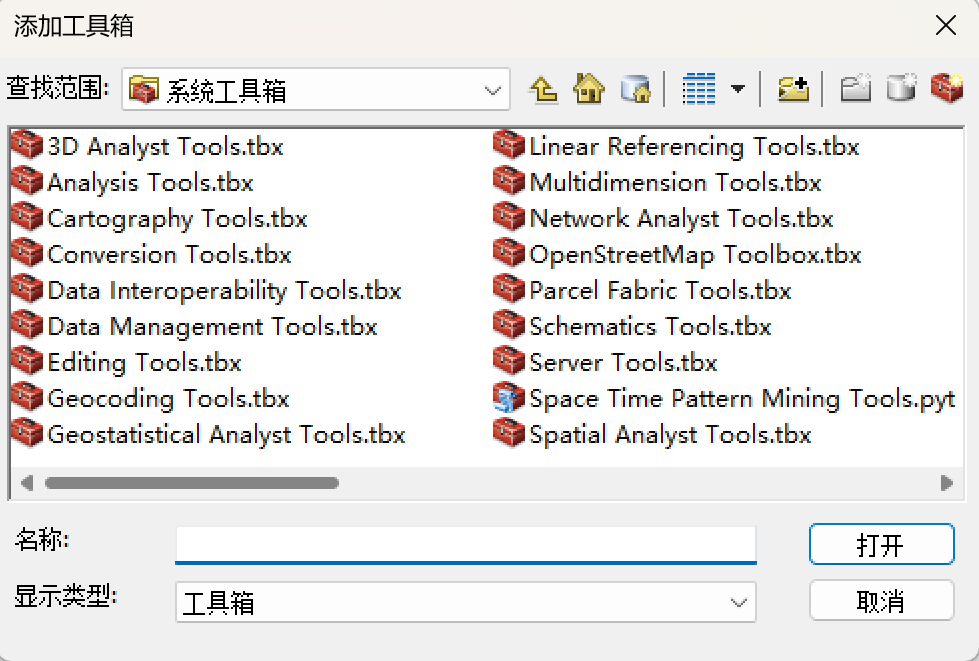The width and height of the screenshot is (979, 661).
Task: Go up one level with arrow icon
Action: (543, 89)
